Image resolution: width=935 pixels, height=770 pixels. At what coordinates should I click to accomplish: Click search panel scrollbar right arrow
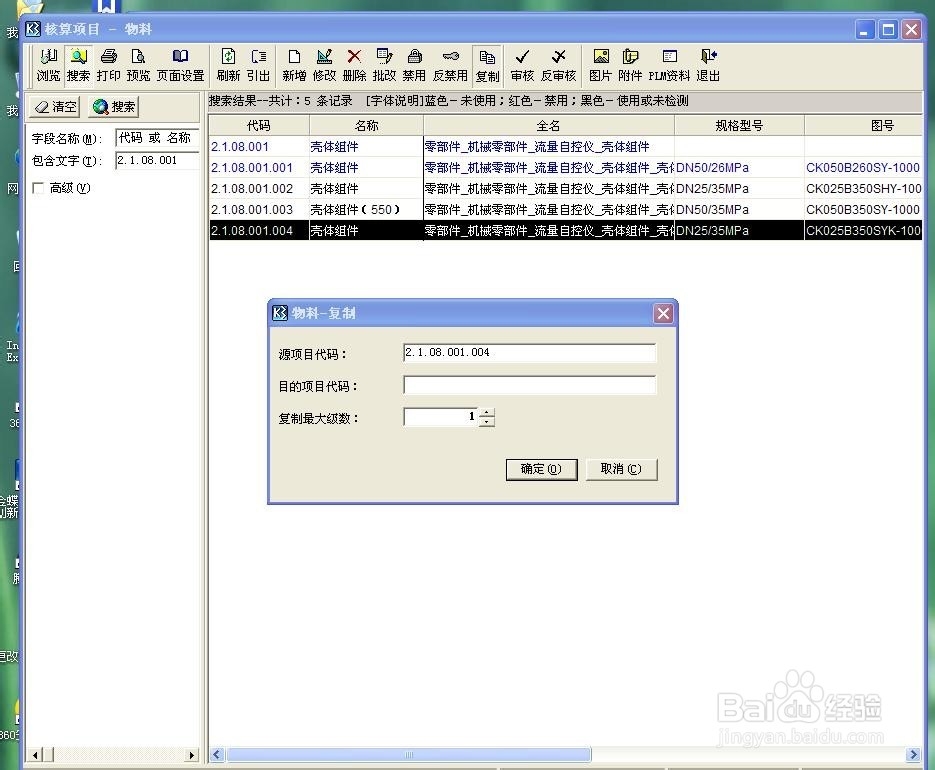(191, 755)
